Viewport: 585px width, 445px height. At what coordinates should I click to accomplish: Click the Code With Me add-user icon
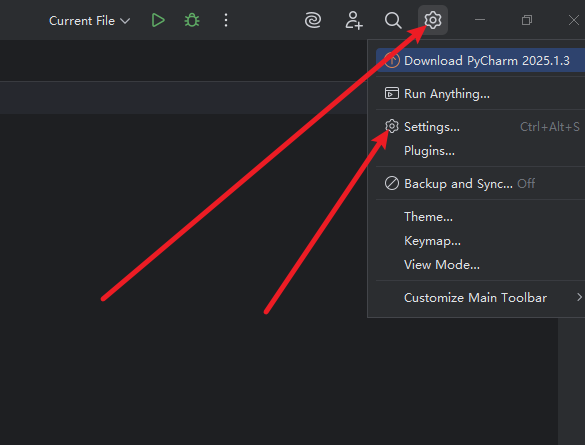click(x=353, y=20)
